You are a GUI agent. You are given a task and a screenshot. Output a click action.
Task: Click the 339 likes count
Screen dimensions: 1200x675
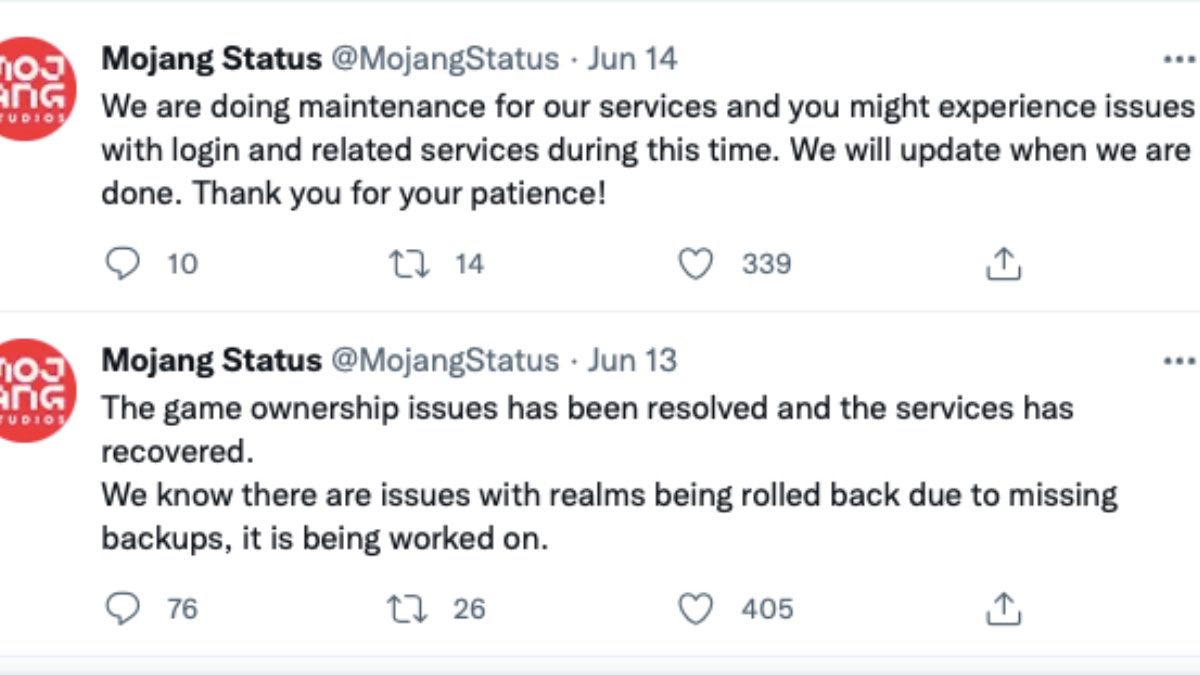click(766, 264)
